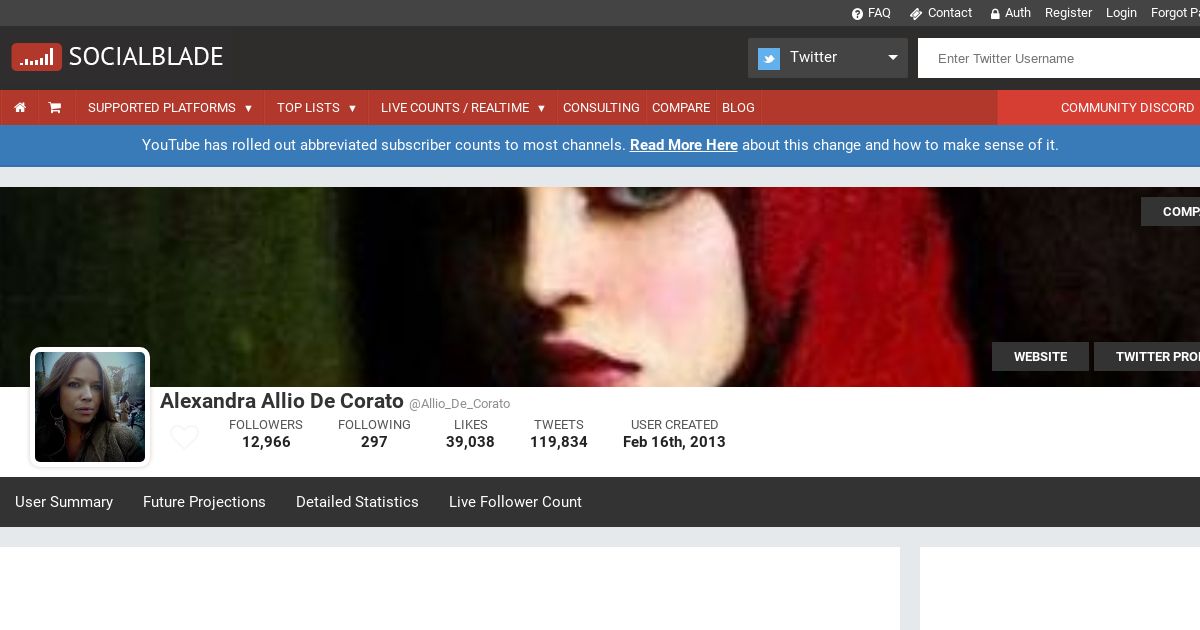The width and height of the screenshot is (1200, 630).
Task: Open the shopping cart icon
Action: [55, 108]
